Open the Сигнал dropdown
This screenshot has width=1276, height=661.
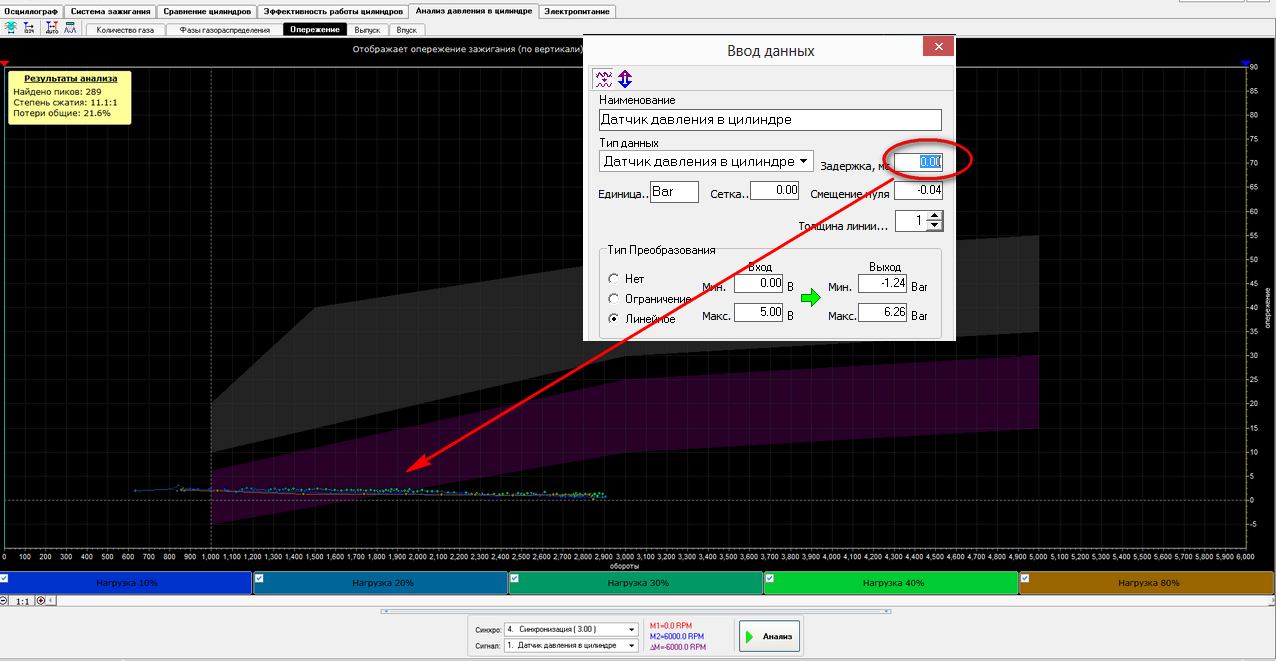tap(571, 645)
